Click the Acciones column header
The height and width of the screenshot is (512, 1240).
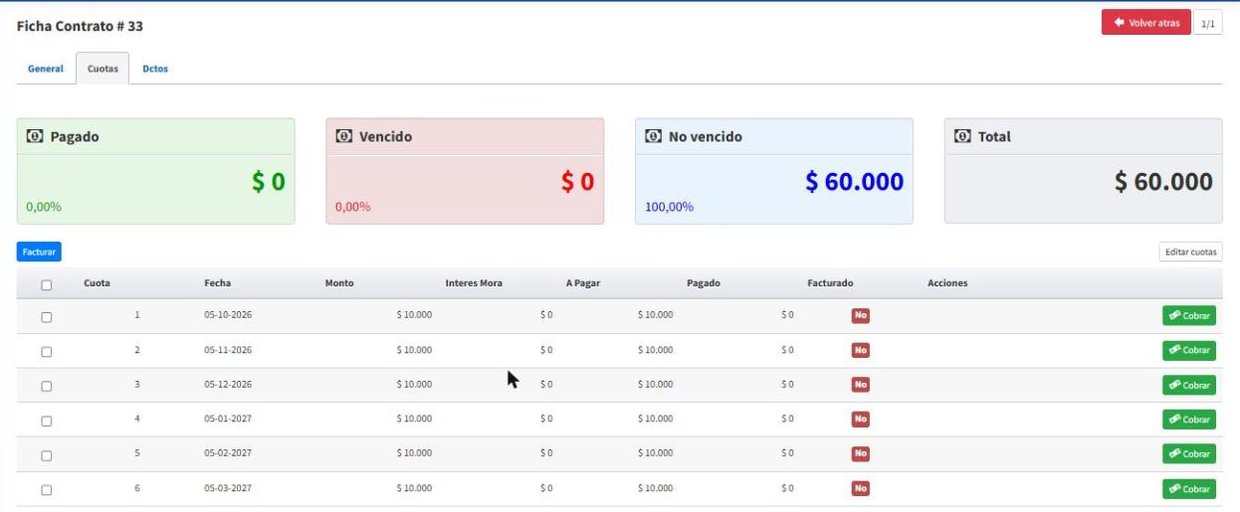[x=947, y=284]
